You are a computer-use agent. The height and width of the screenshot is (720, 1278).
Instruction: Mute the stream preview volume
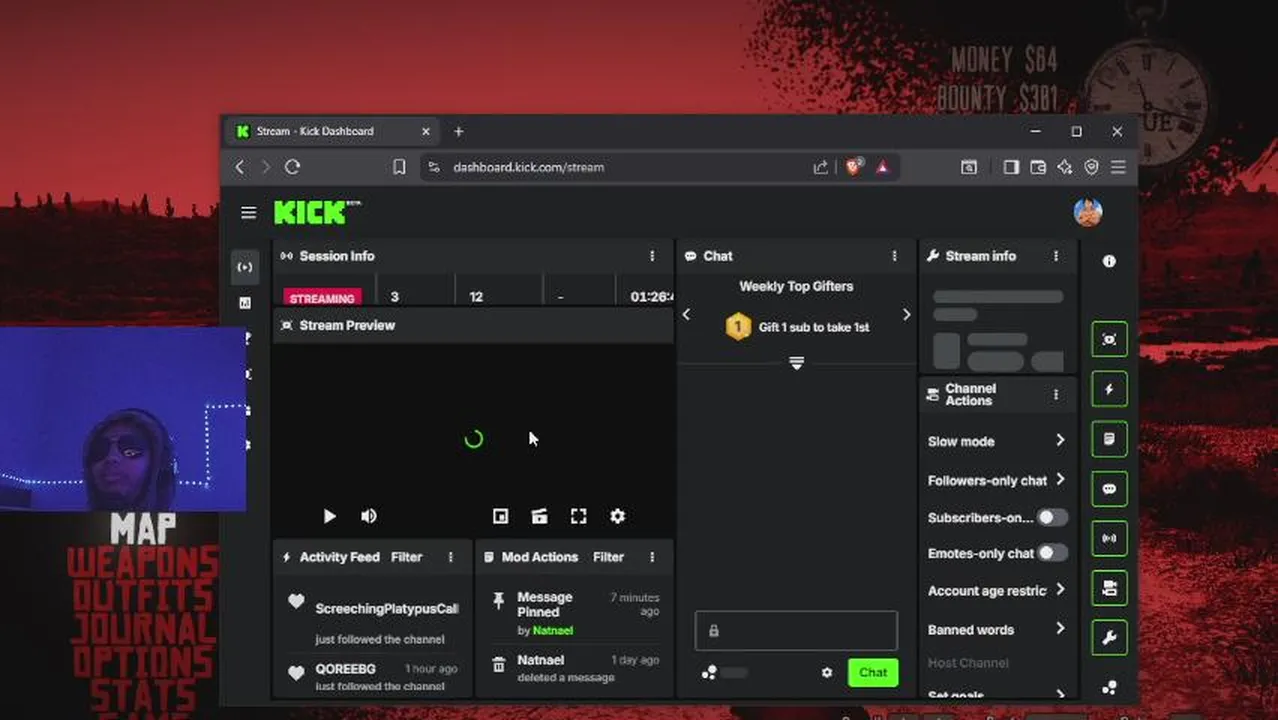click(x=368, y=516)
